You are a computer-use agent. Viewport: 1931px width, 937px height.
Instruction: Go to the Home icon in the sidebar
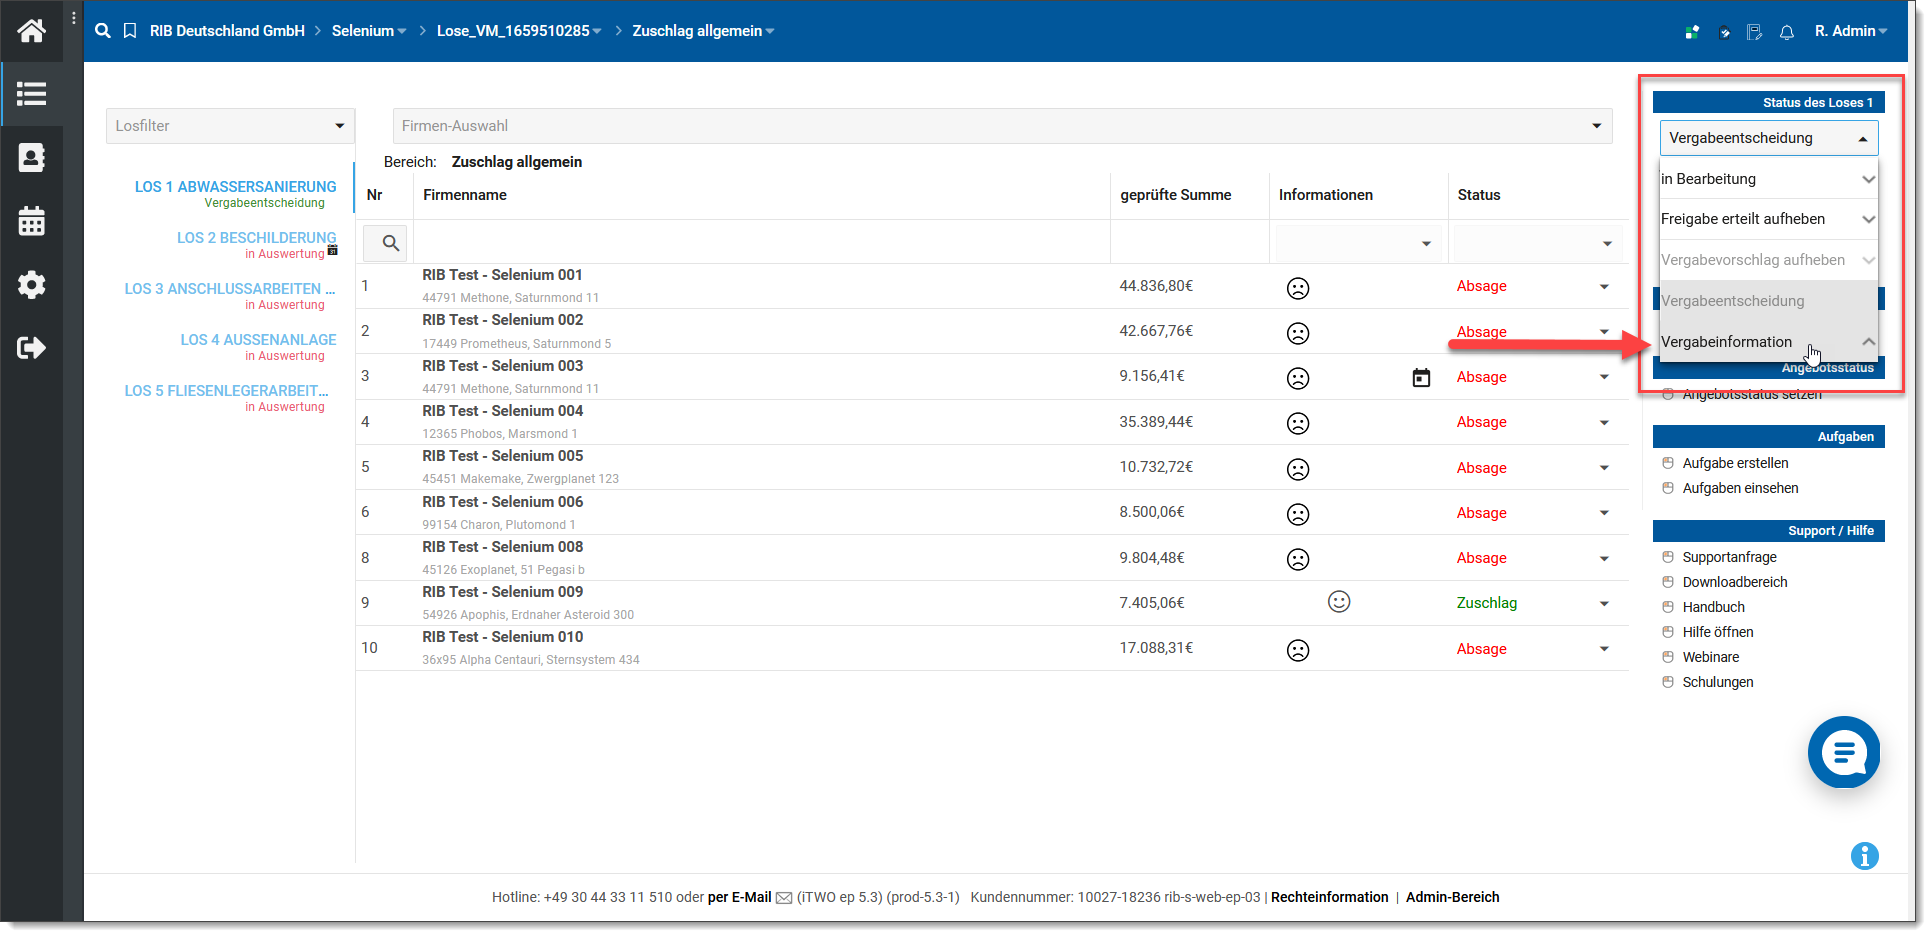(x=31, y=31)
